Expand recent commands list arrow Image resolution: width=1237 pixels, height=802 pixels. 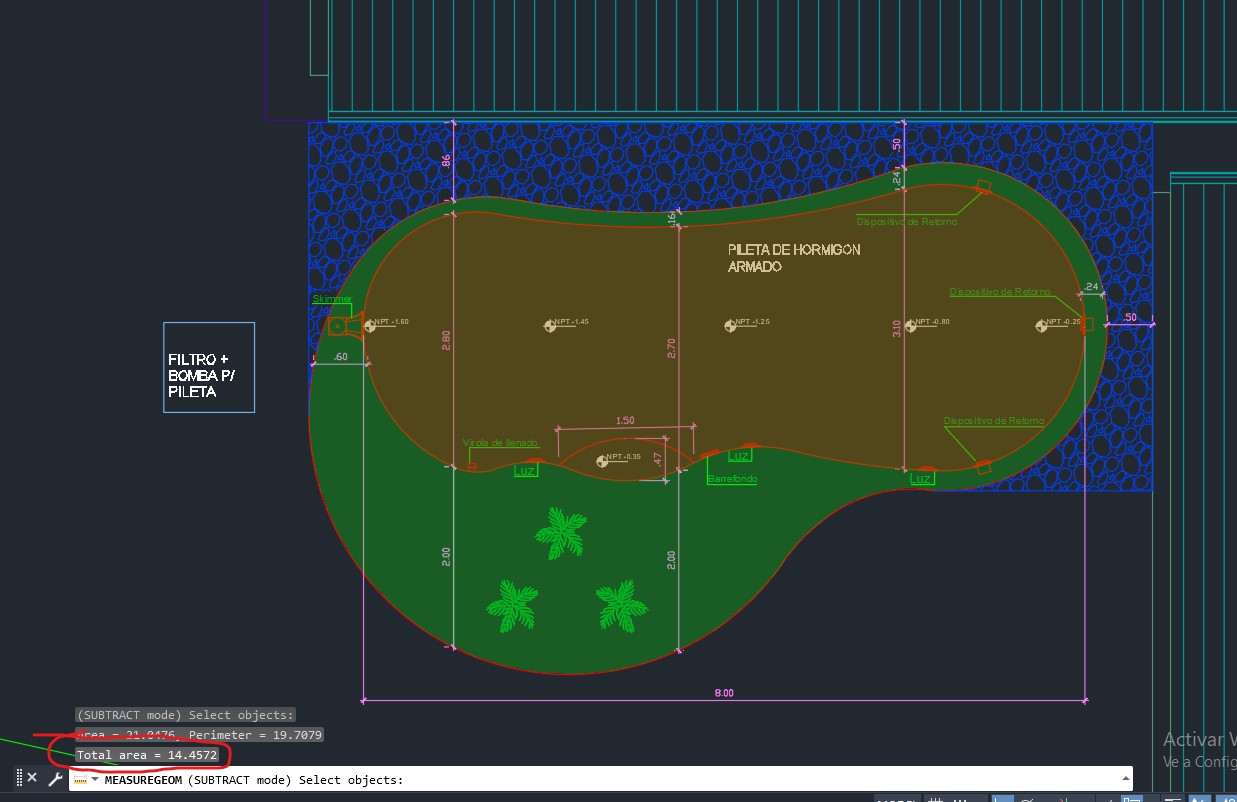(94, 780)
